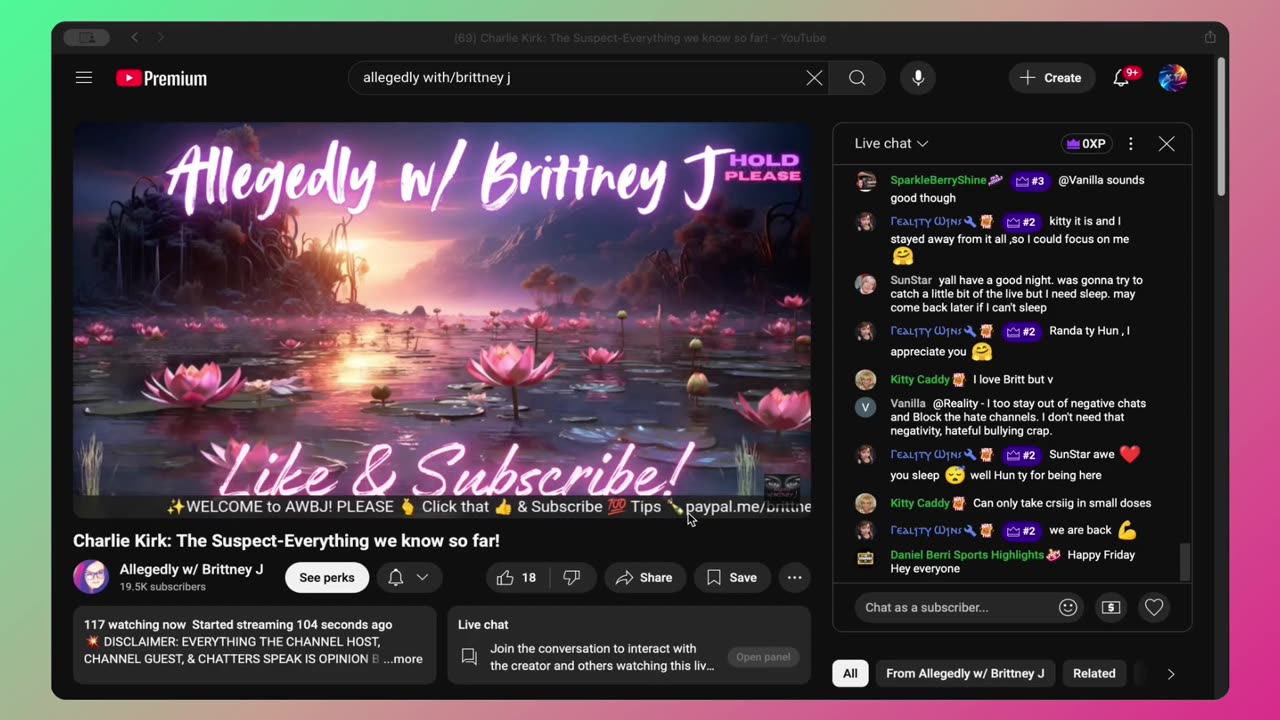Open live chat options three dots
Image resolution: width=1280 pixels, height=720 pixels.
pos(1131,144)
